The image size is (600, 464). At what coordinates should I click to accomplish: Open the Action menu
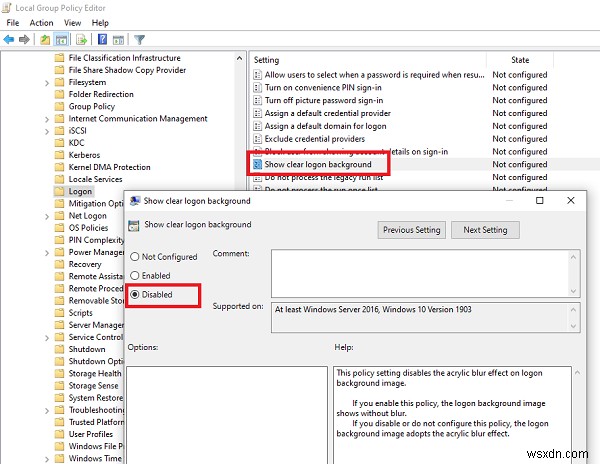pyautogui.click(x=41, y=23)
